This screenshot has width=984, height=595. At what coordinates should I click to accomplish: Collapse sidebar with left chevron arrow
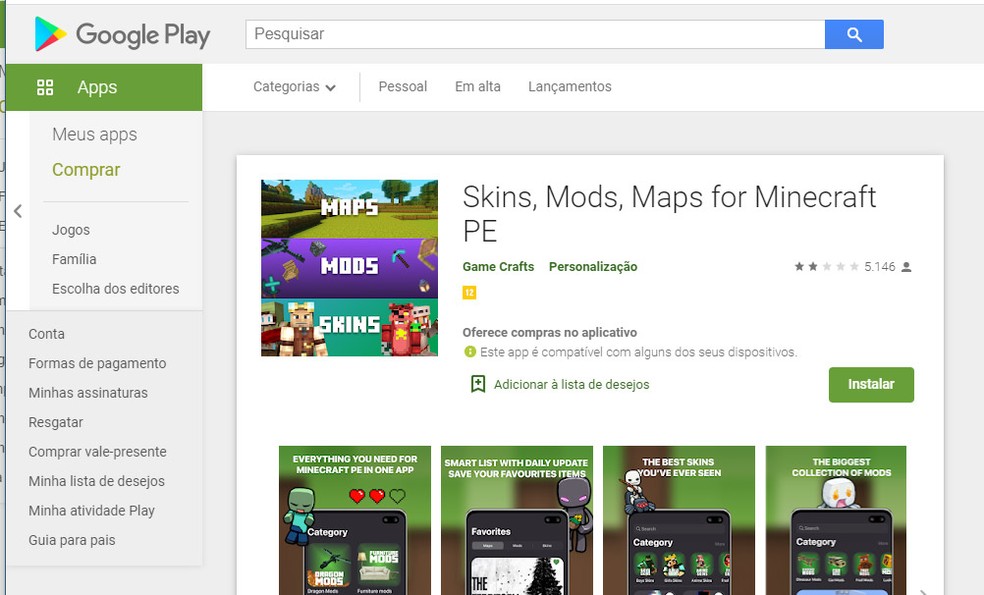click(18, 211)
